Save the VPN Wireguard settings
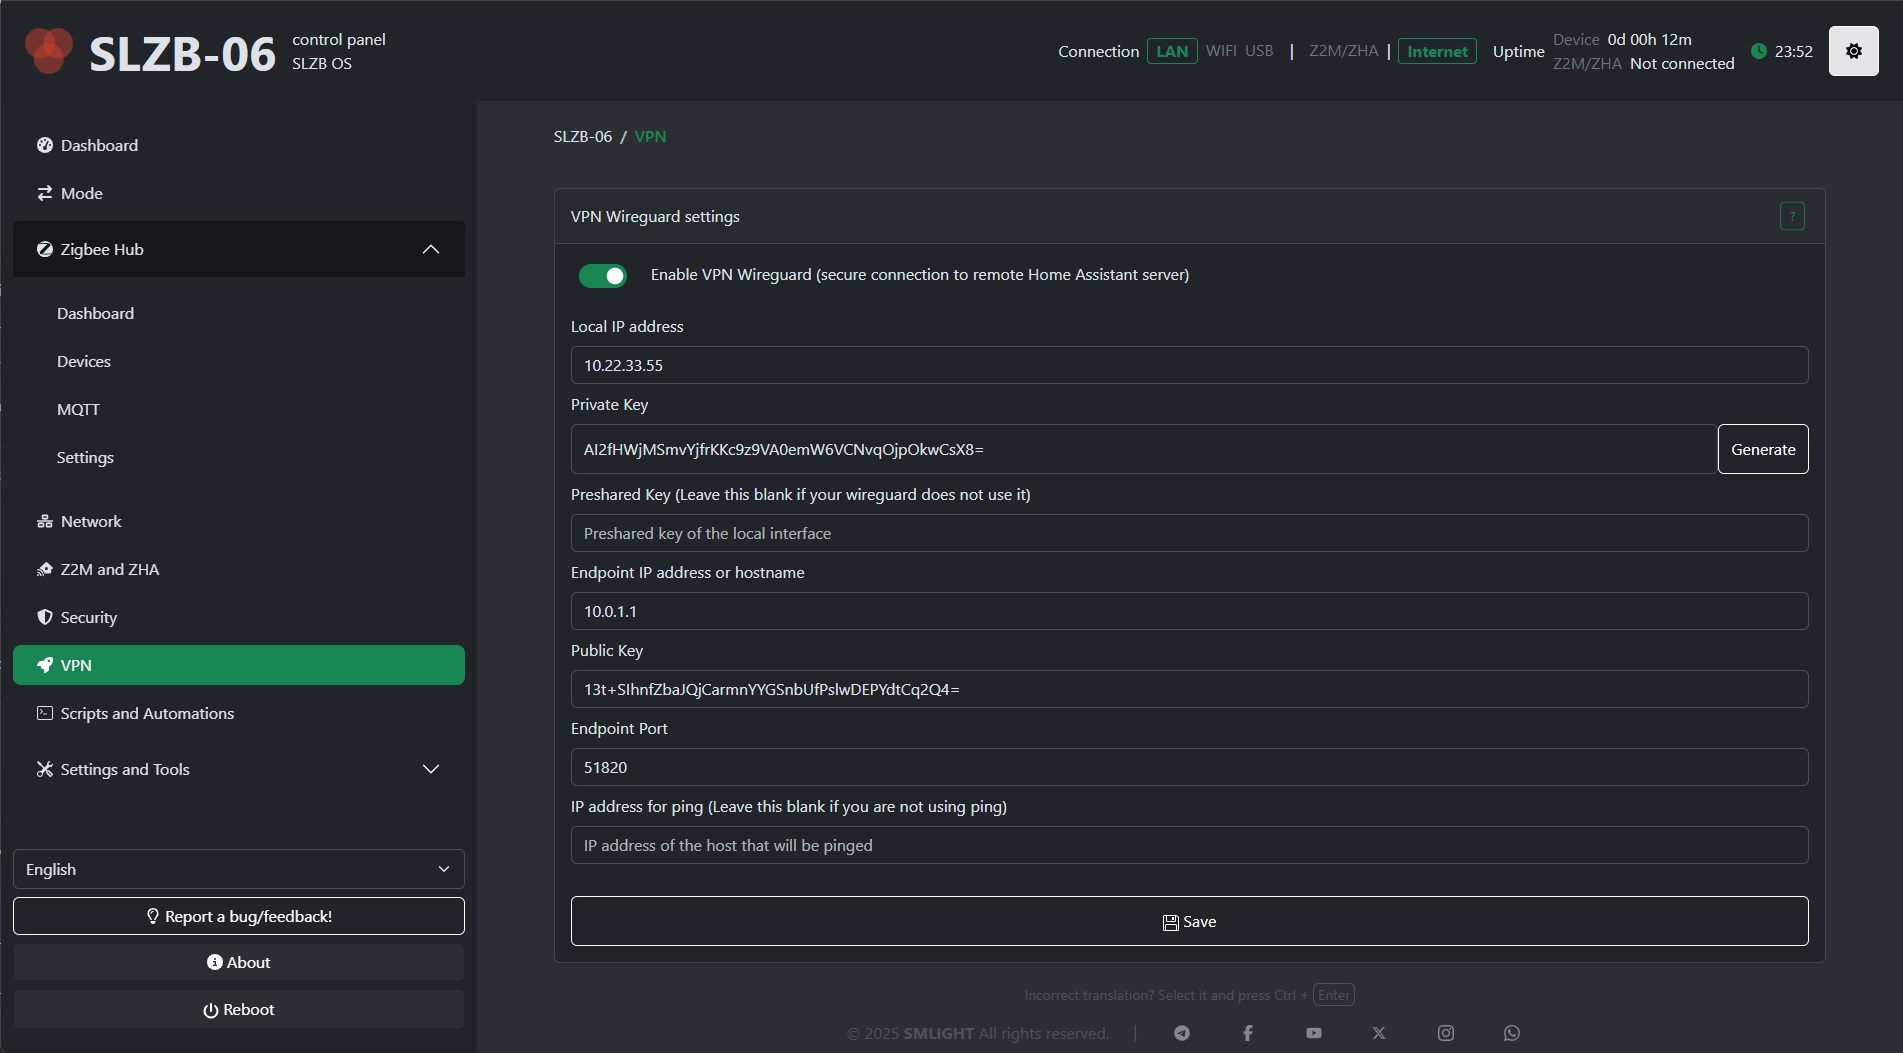This screenshot has width=1903, height=1053. click(x=1189, y=921)
